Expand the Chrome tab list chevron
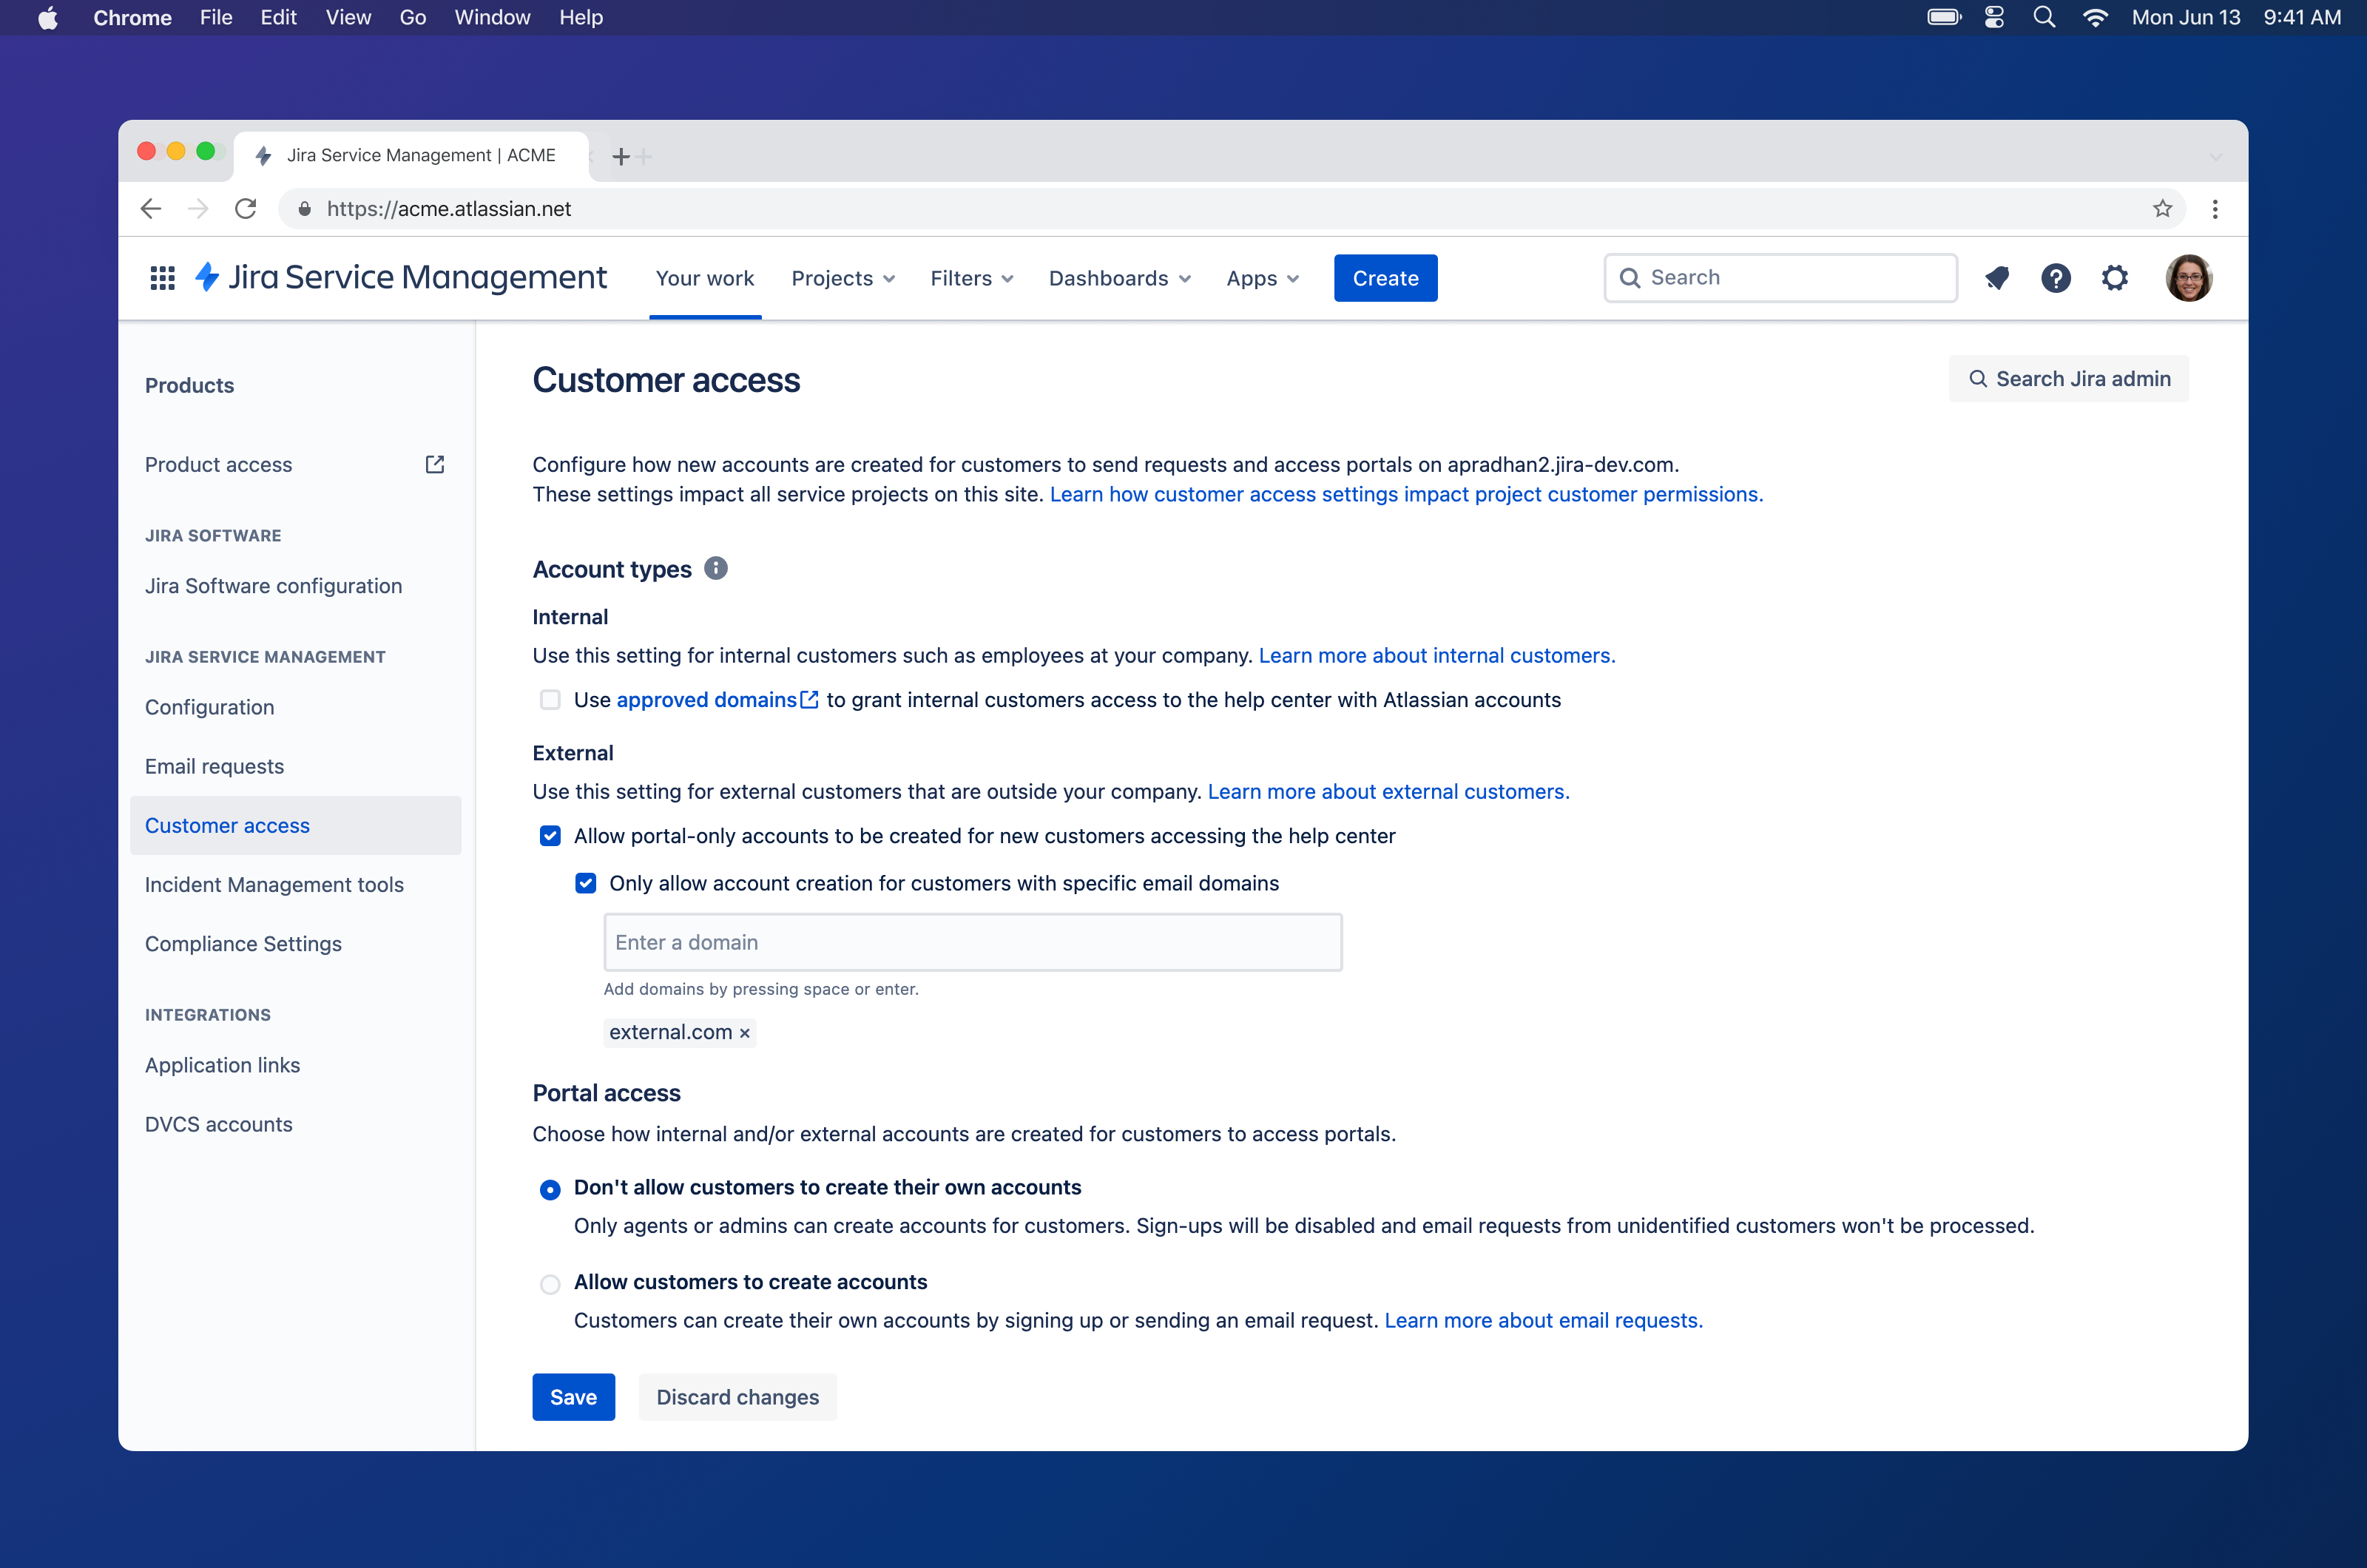2367x1568 pixels. (x=2215, y=157)
